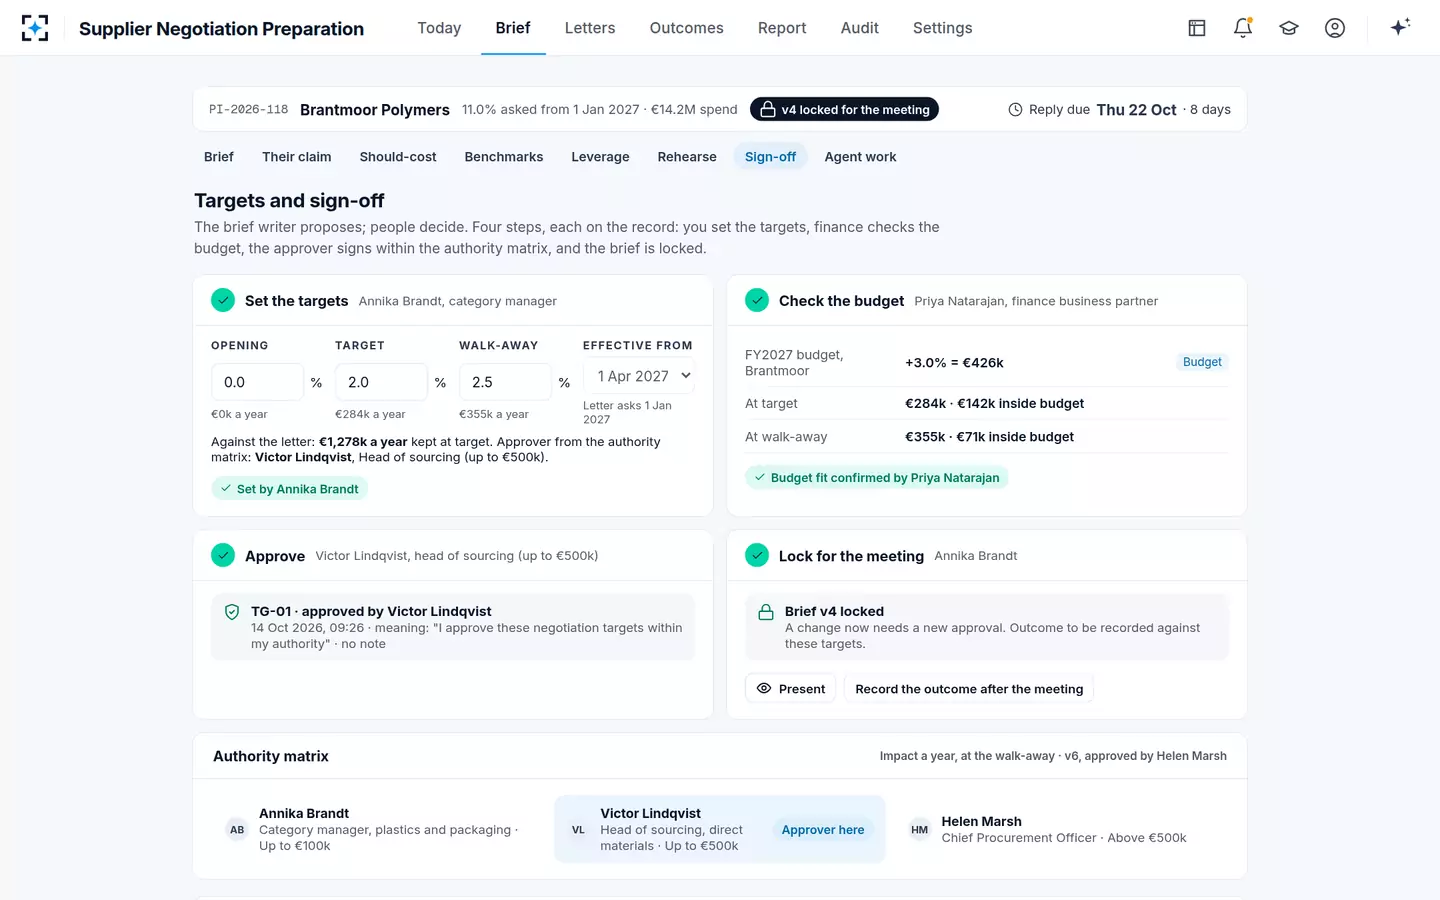Screen dimensions: 1440x900
Task: Click green check on Check the budget
Action: pyautogui.click(x=757, y=300)
